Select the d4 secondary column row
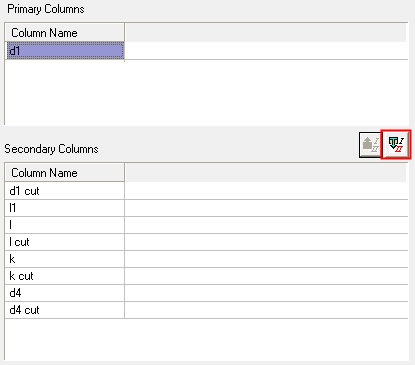This screenshot has width=415, height=365. pos(65,293)
